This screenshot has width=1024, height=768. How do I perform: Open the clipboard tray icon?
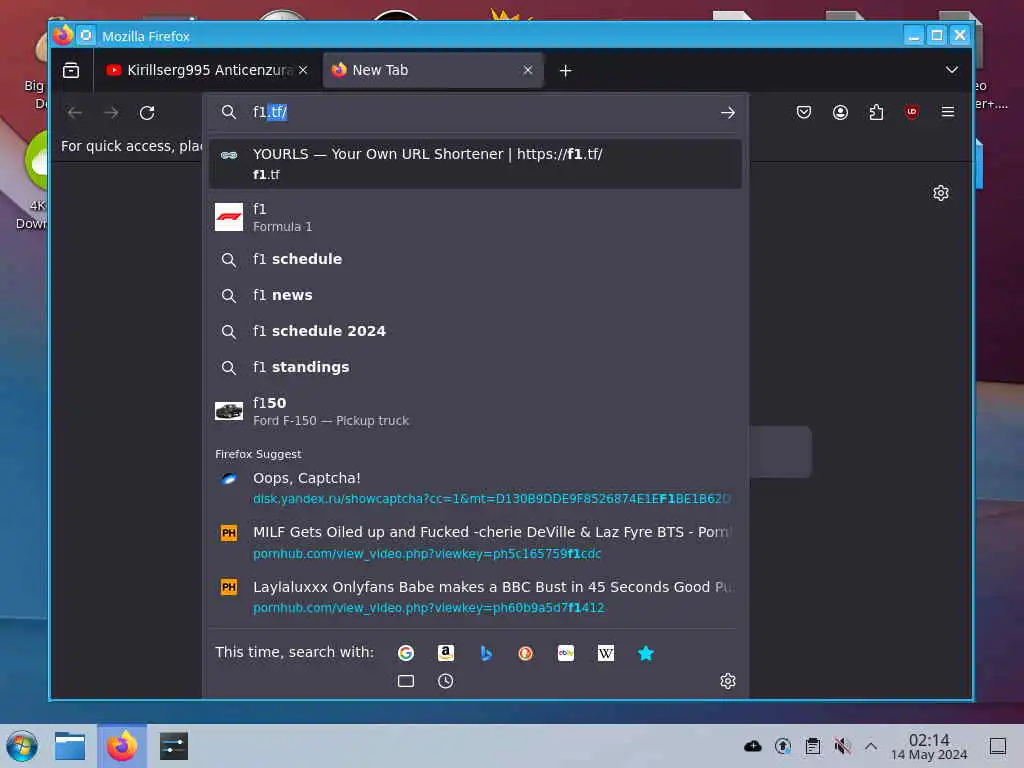pyautogui.click(x=812, y=746)
